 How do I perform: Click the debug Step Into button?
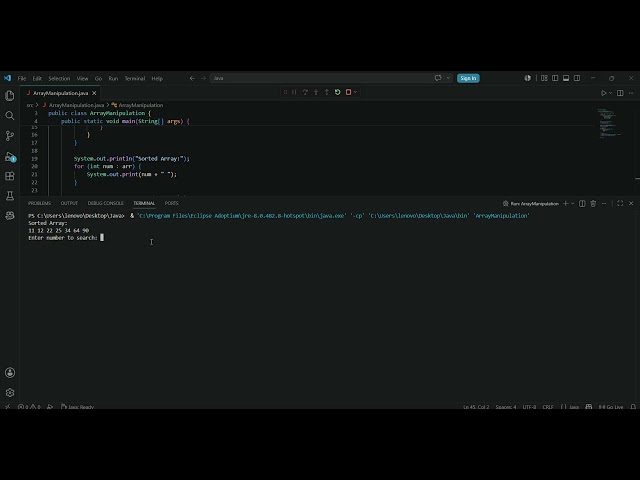tap(316, 92)
